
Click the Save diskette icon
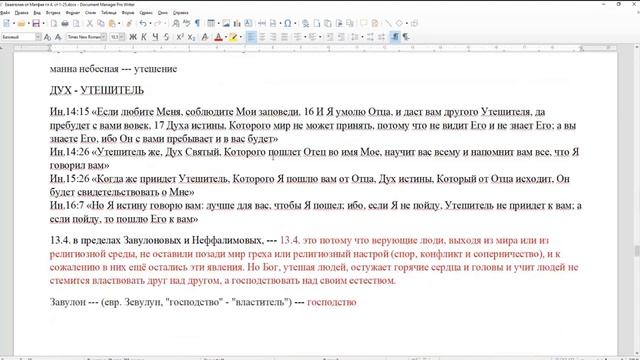tap(36, 23)
